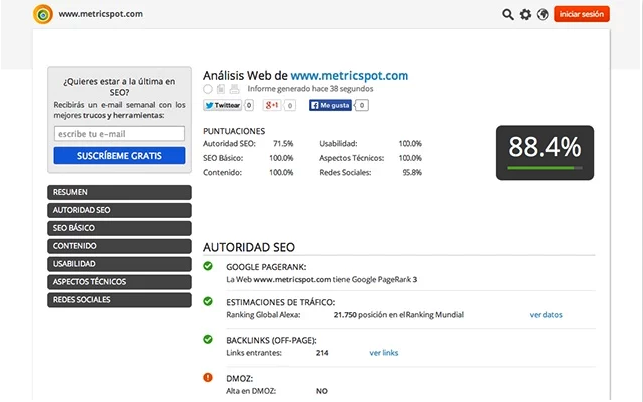This screenshot has width=643, height=402.
Task: Click the green check icon next to Backlinks
Action: tap(208, 340)
